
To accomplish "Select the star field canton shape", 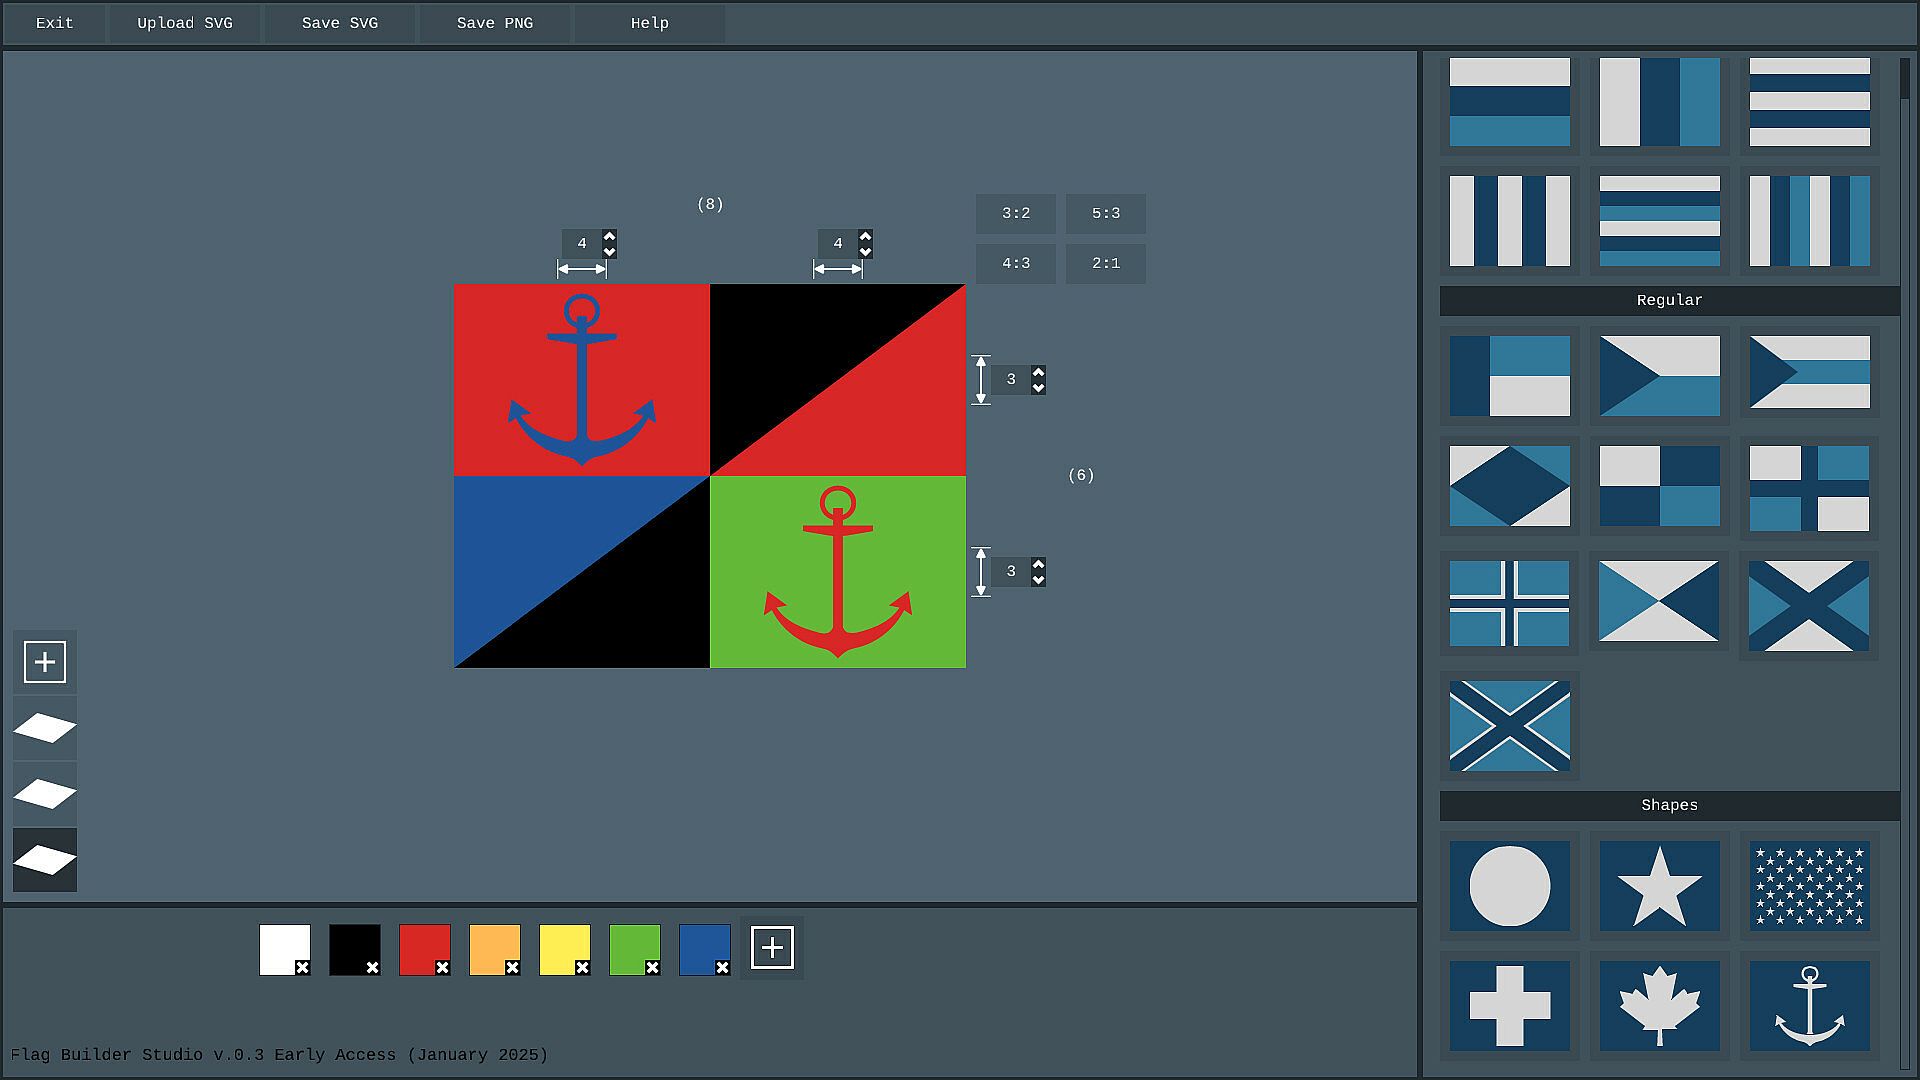I will coord(1809,886).
